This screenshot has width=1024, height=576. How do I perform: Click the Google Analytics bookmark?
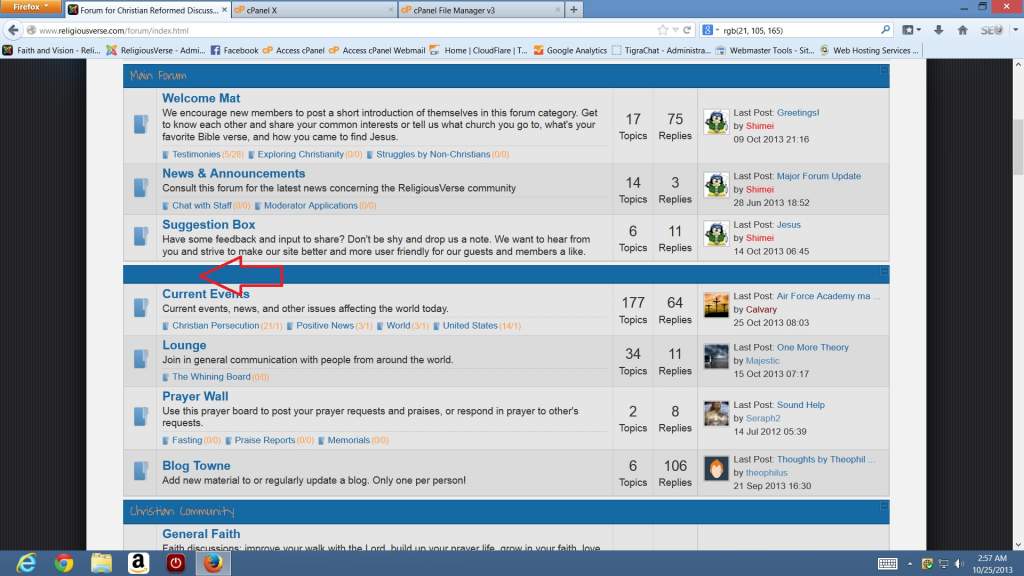pyautogui.click(x=570, y=50)
